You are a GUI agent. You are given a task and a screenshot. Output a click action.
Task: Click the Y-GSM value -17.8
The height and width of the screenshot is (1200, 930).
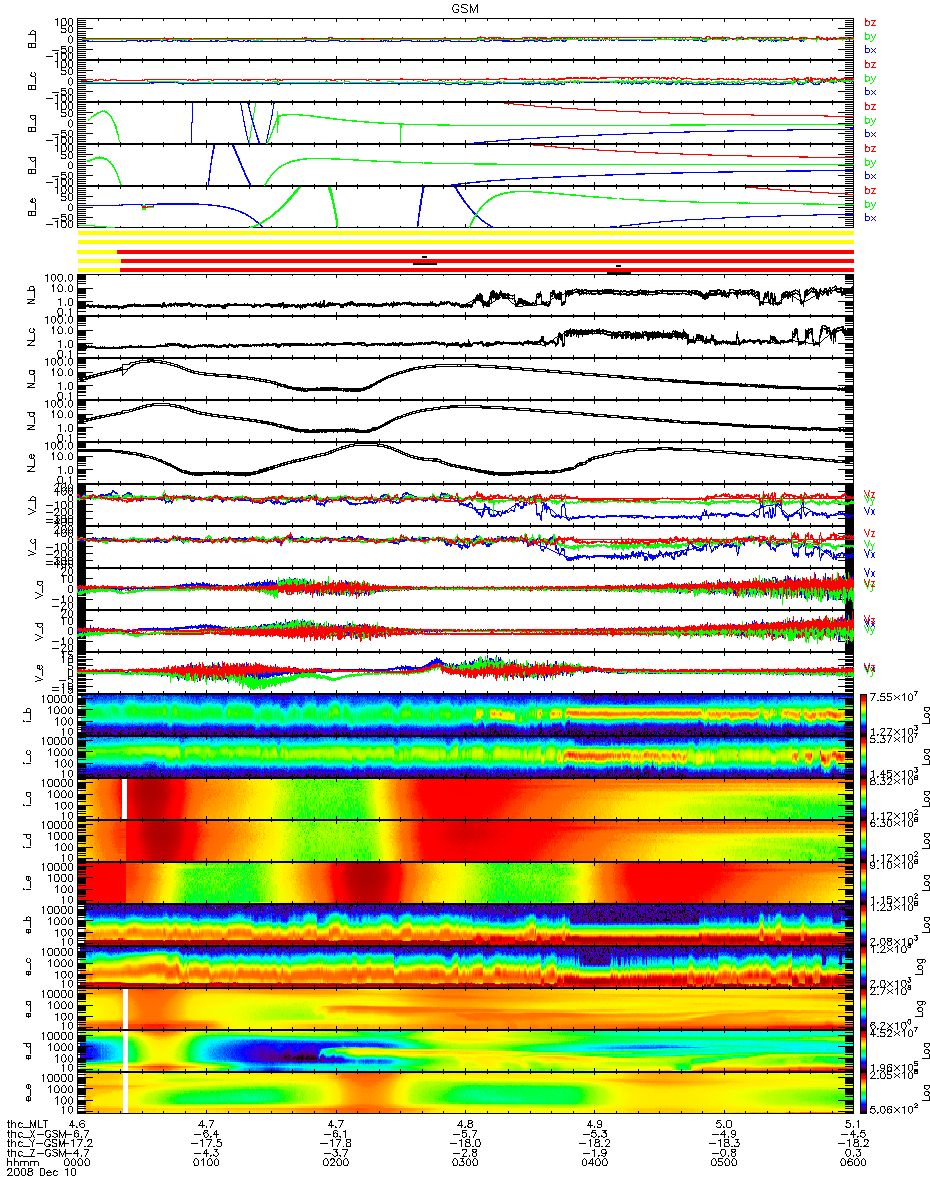pos(336,1143)
